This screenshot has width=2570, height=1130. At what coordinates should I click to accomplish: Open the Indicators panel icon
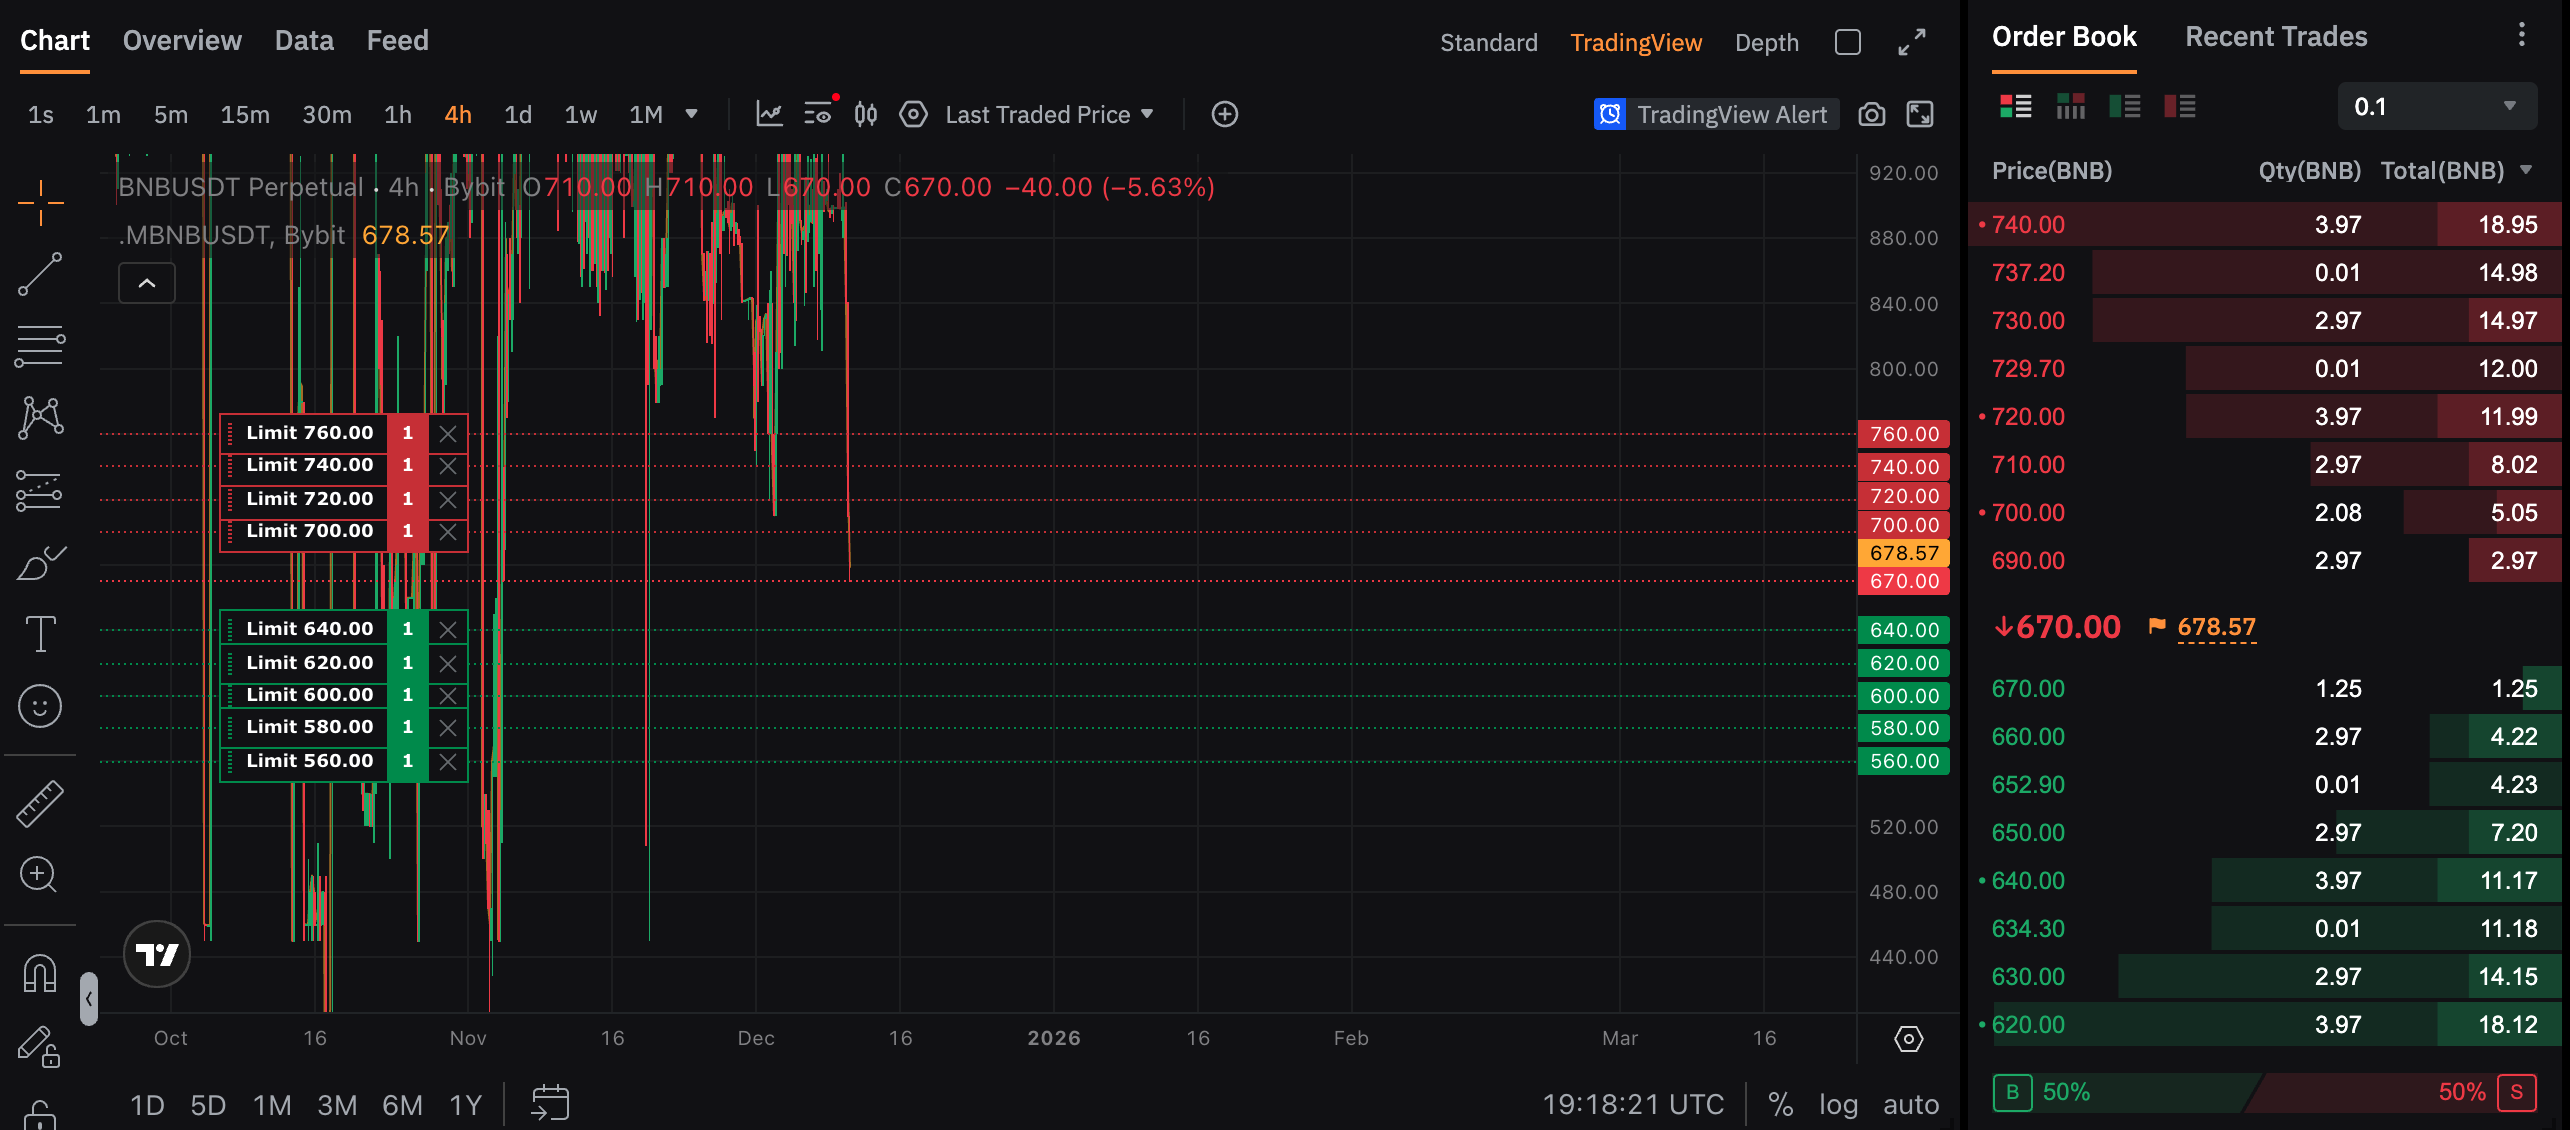coord(770,114)
